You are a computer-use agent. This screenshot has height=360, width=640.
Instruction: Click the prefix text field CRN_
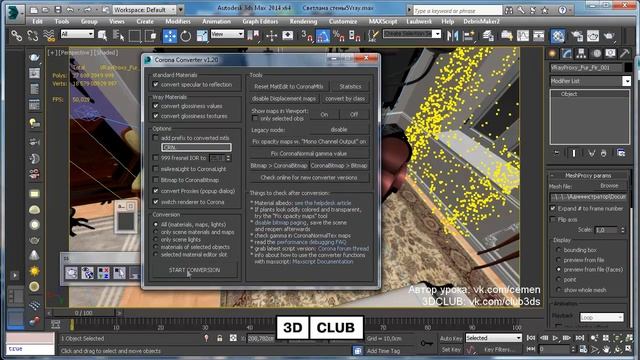[196, 147]
